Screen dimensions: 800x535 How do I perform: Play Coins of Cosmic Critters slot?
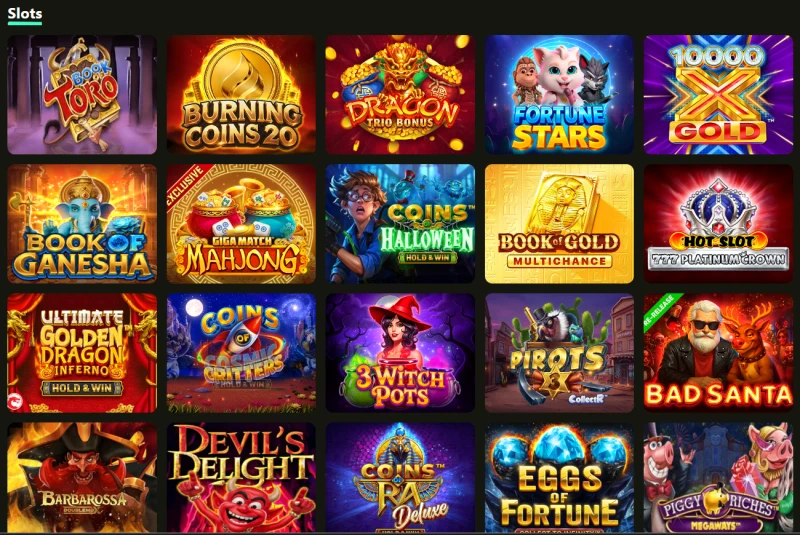[x=241, y=353]
